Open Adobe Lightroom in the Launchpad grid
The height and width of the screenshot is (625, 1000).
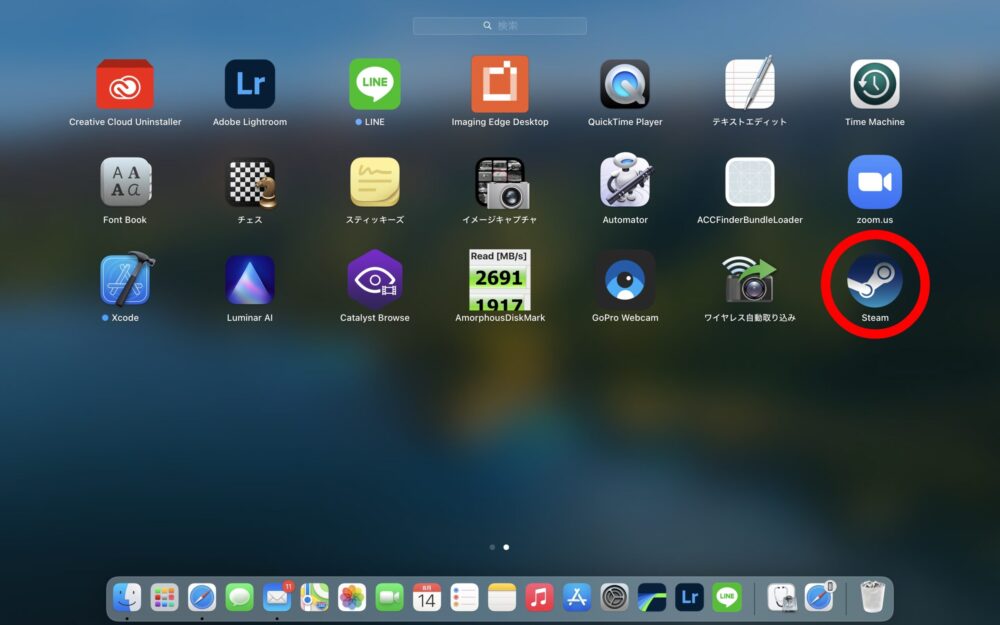pyautogui.click(x=250, y=84)
